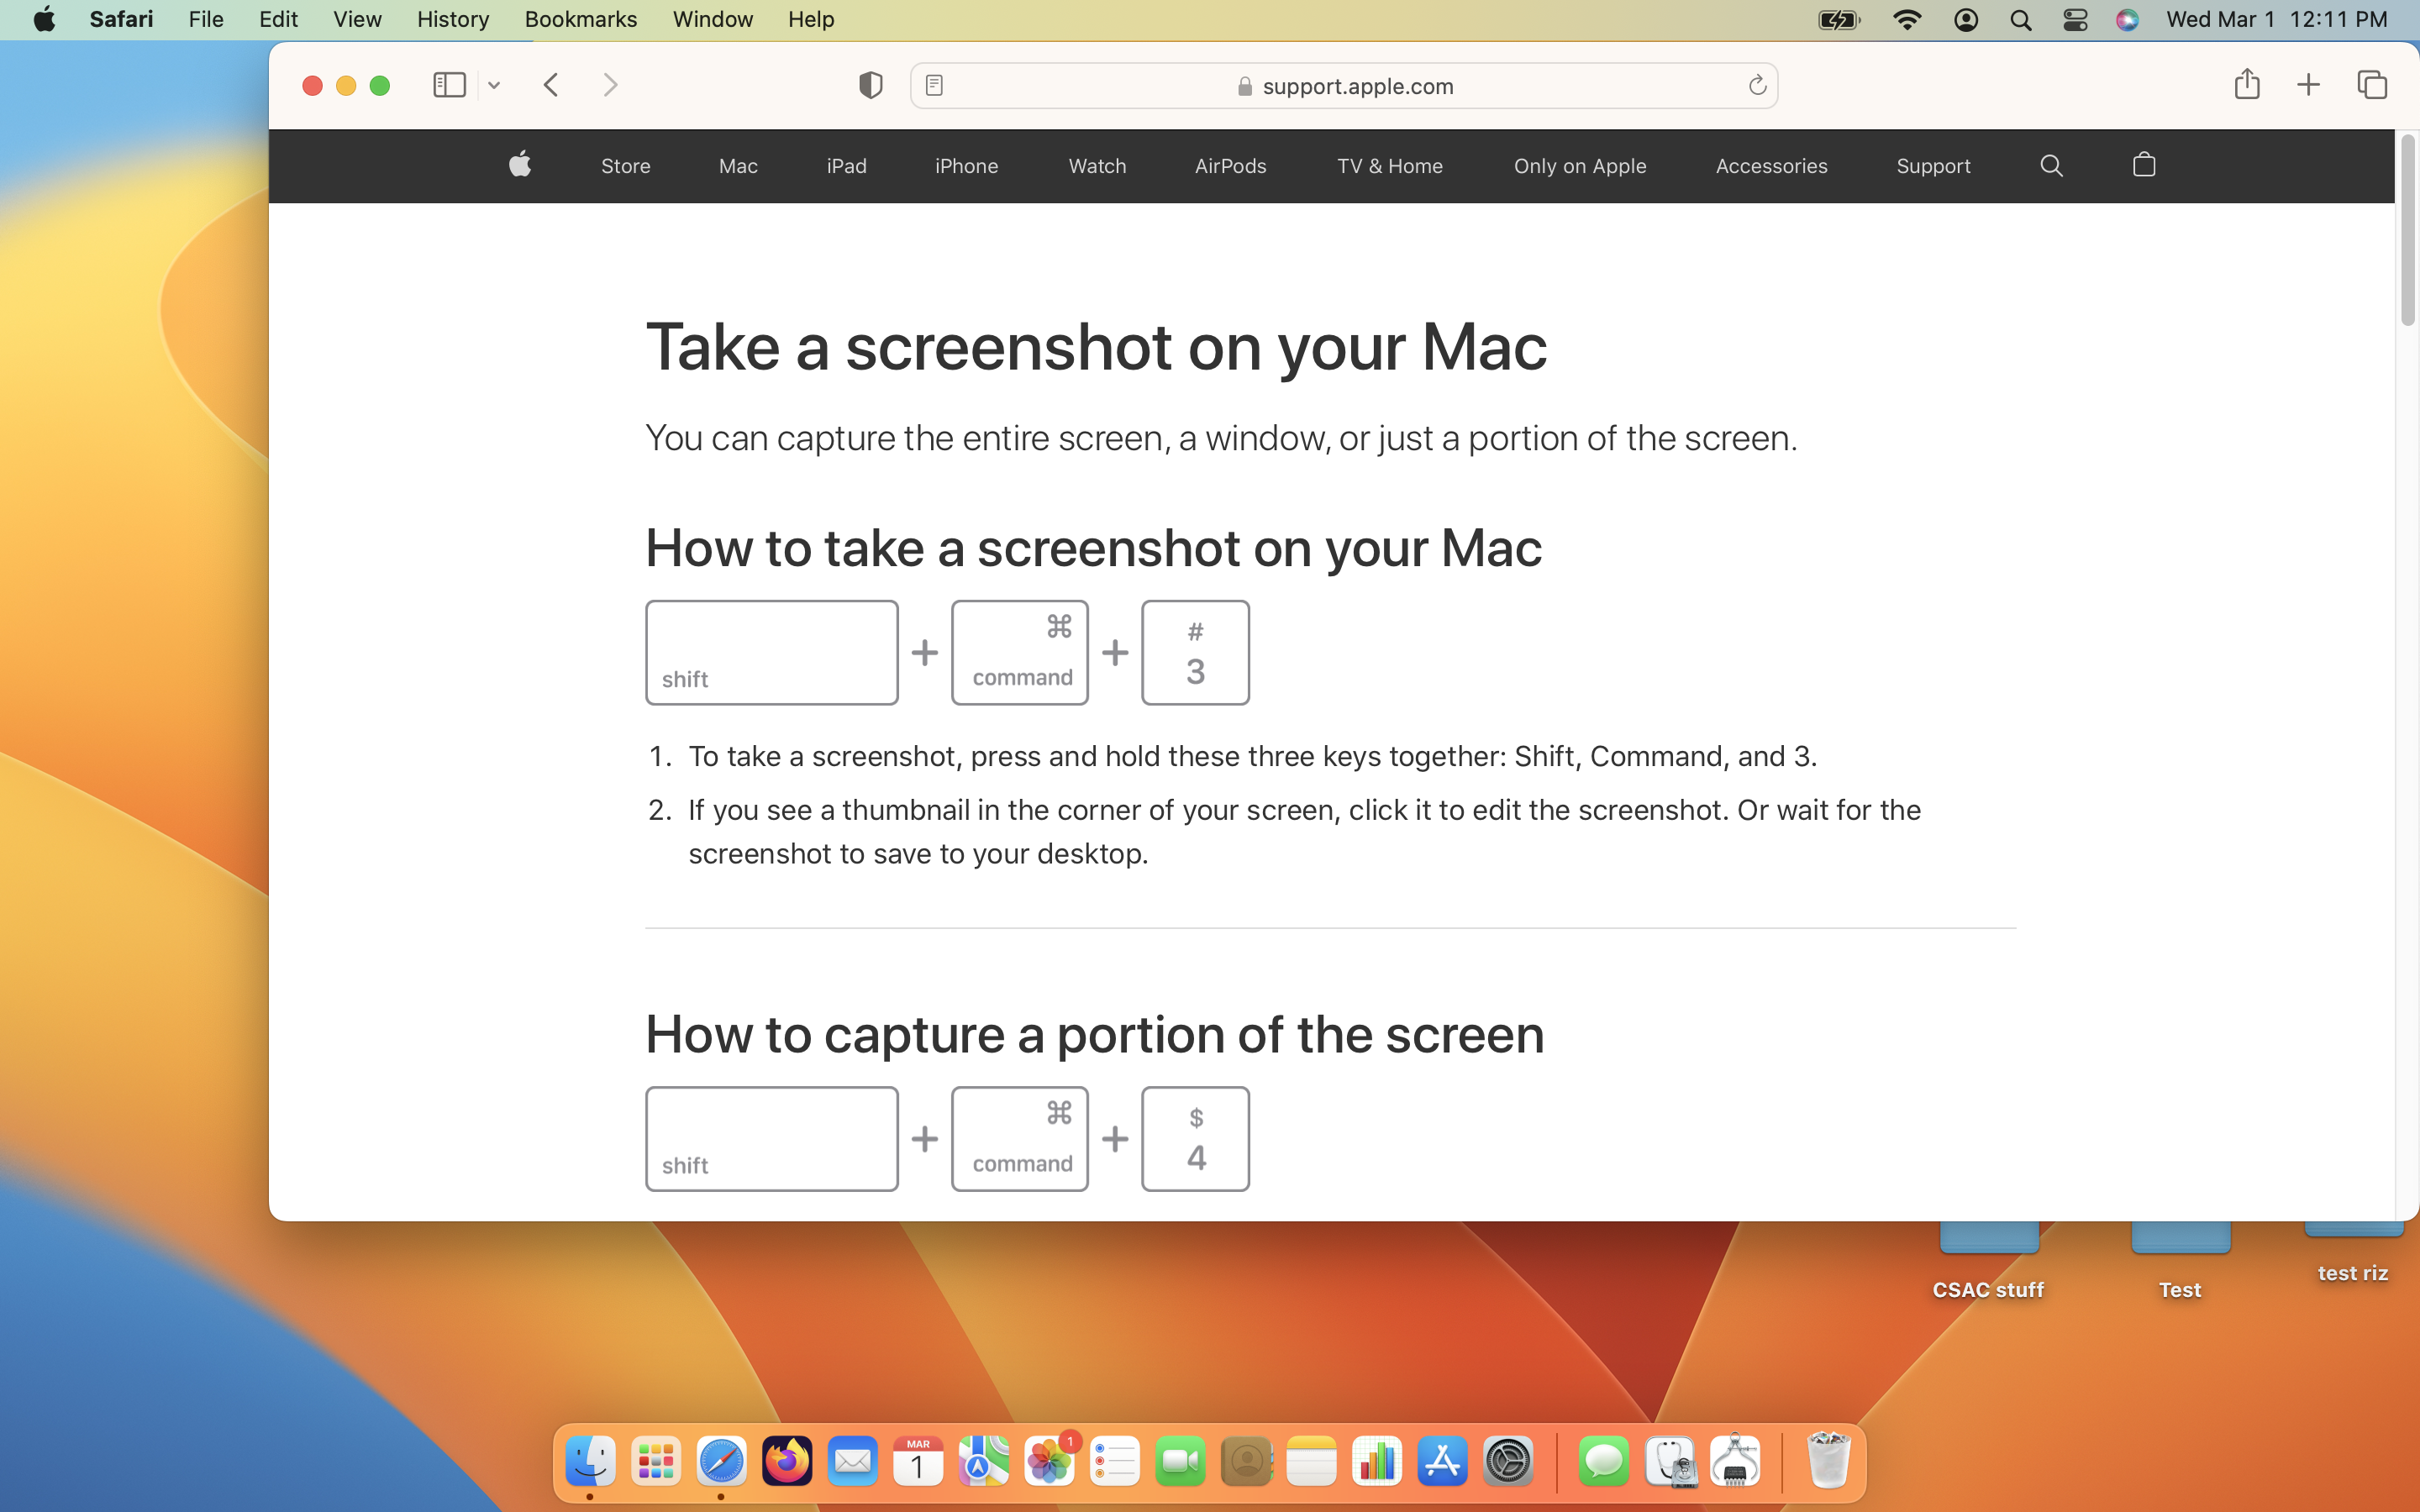This screenshot has height=1512, width=2420.
Task: Open the History menu
Action: click(x=452, y=19)
